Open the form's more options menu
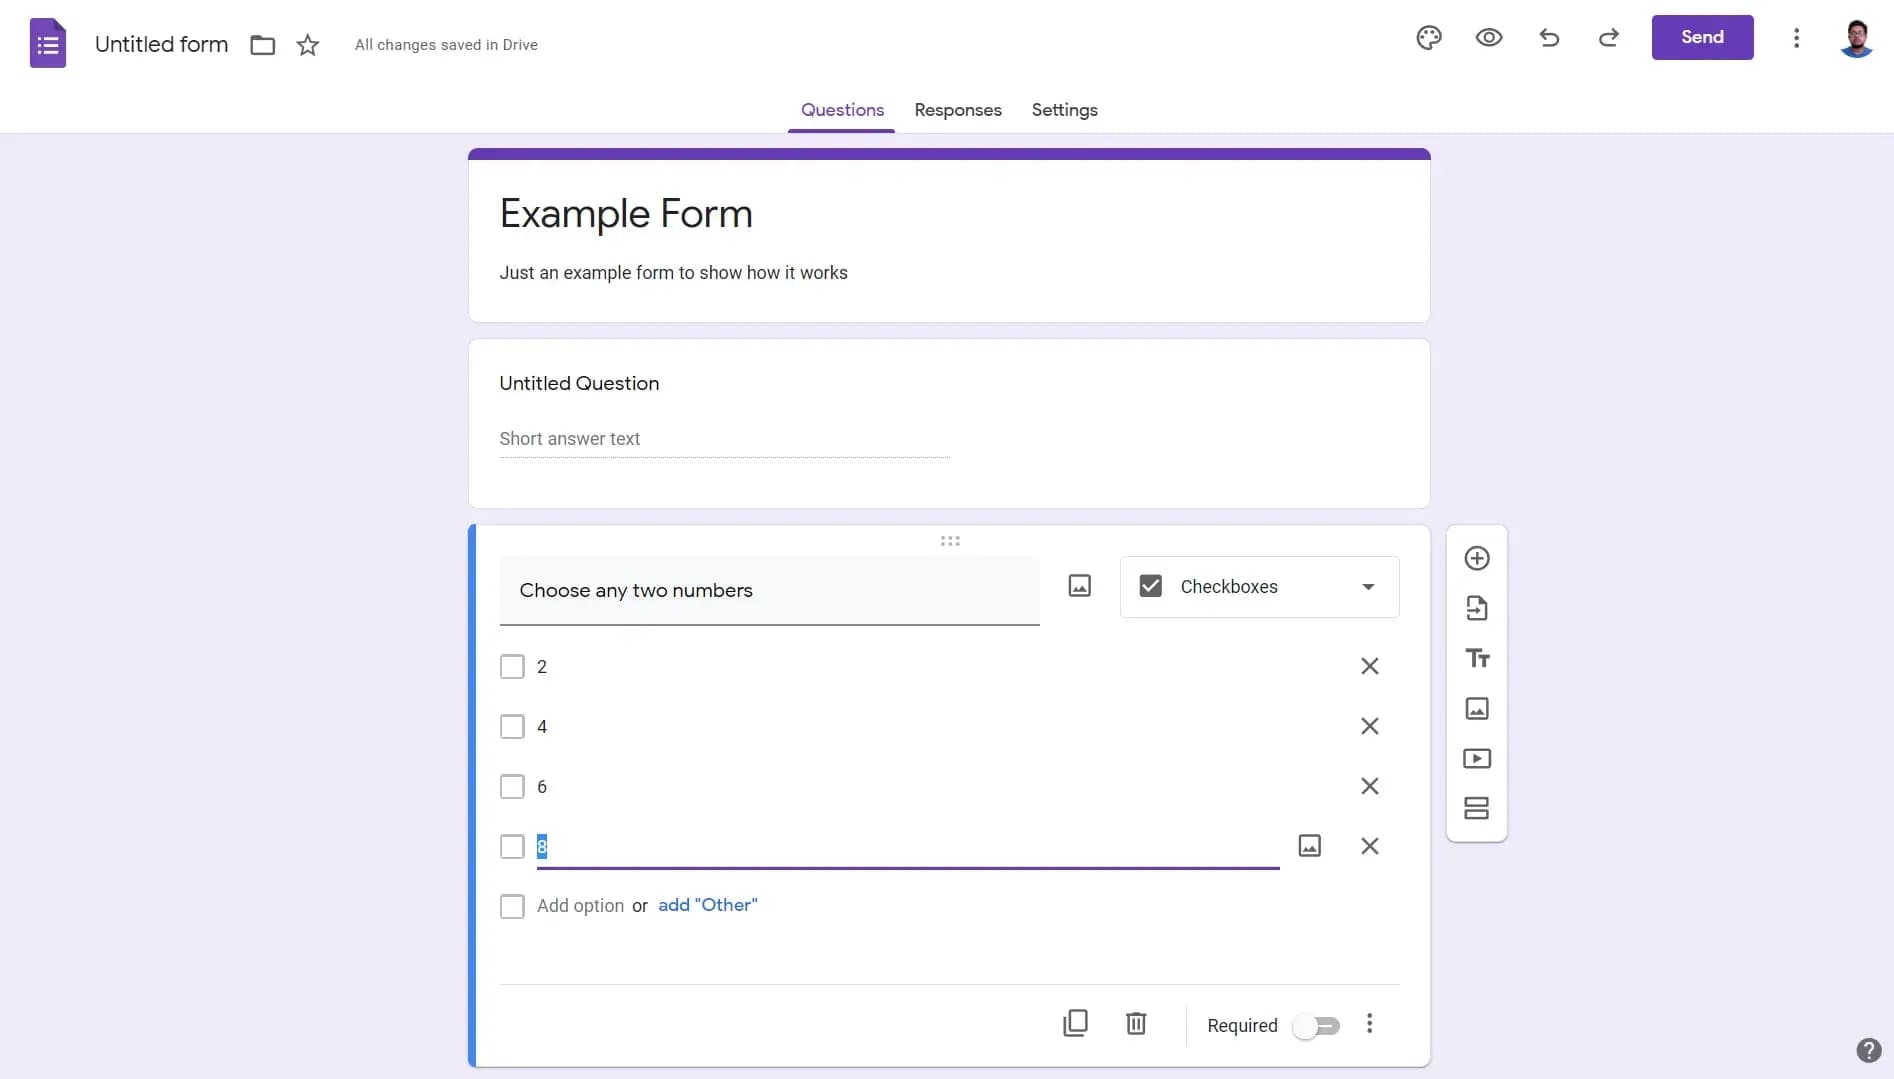The image size is (1894, 1079). [x=1796, y=38]
